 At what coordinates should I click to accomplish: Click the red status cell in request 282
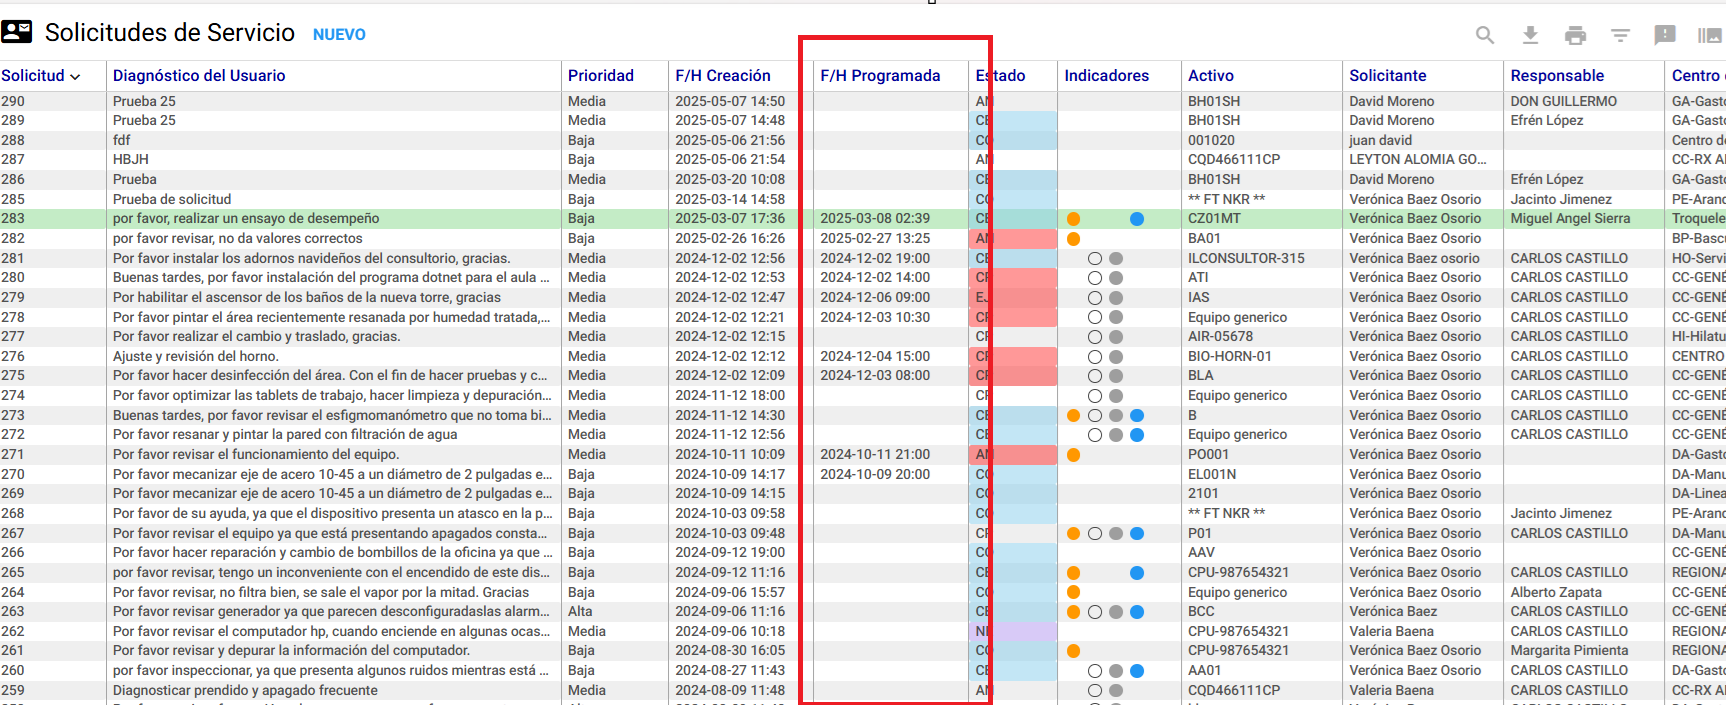pos(1013,239)
